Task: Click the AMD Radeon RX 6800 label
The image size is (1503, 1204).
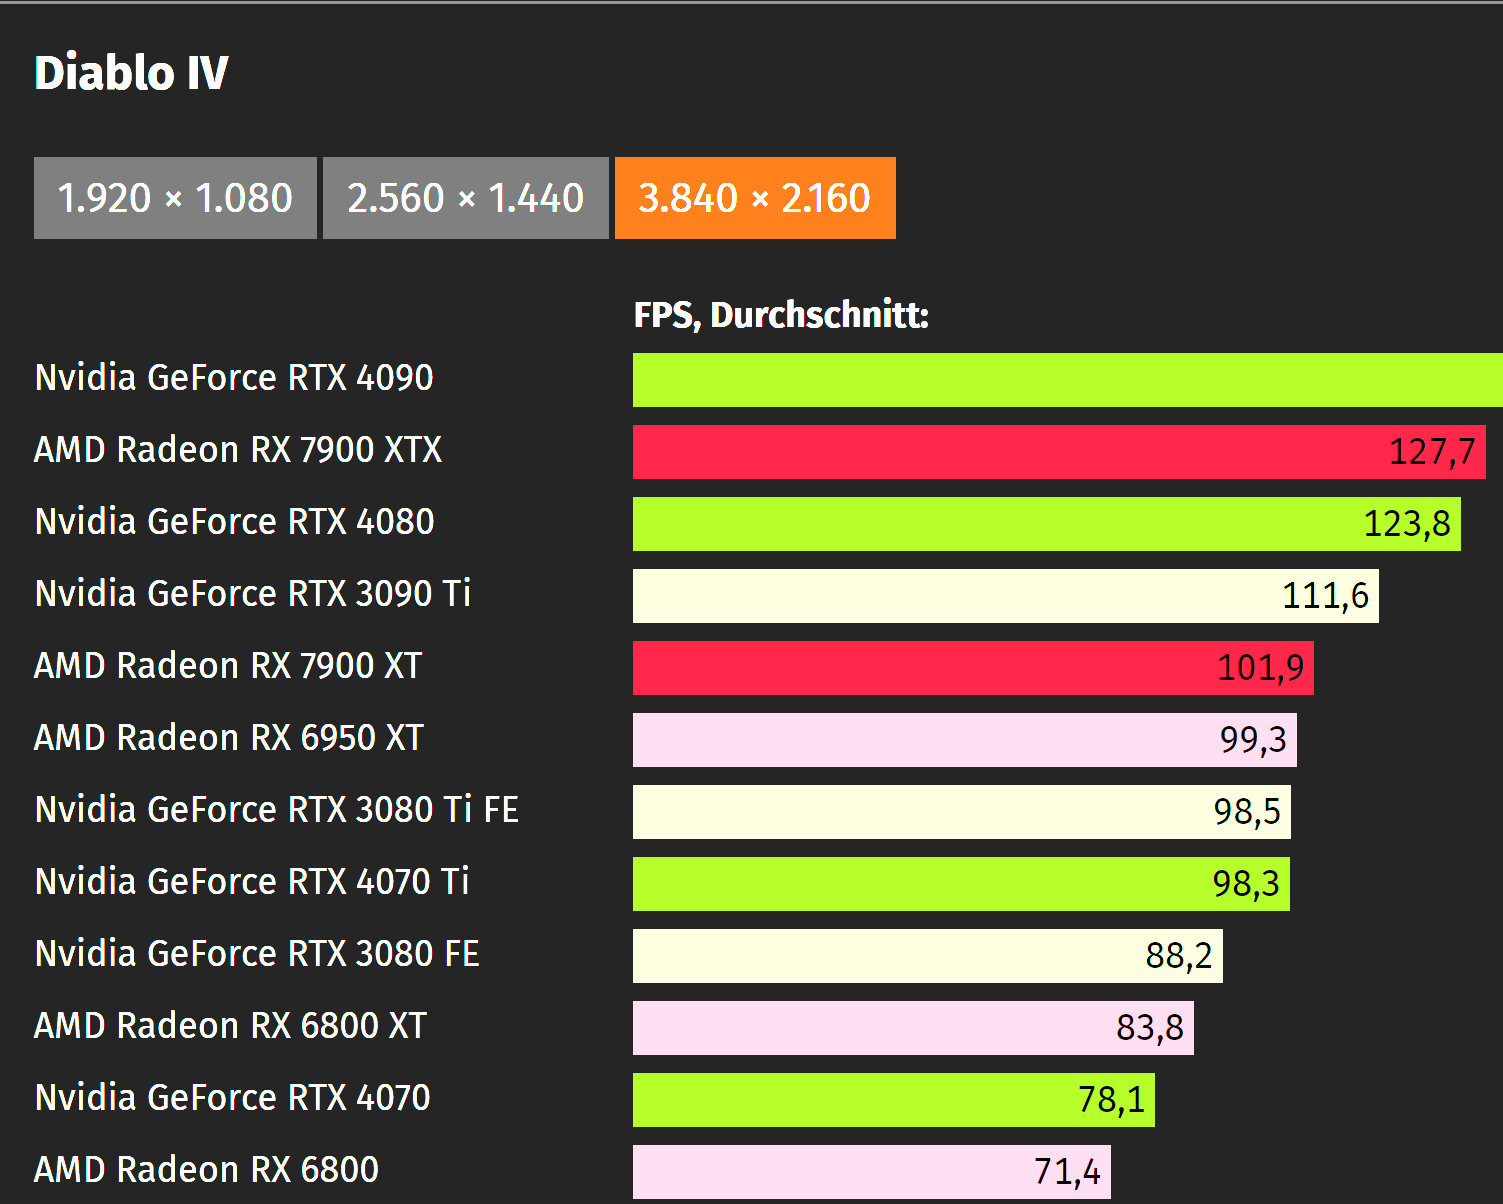Action: coord(207,1170)
